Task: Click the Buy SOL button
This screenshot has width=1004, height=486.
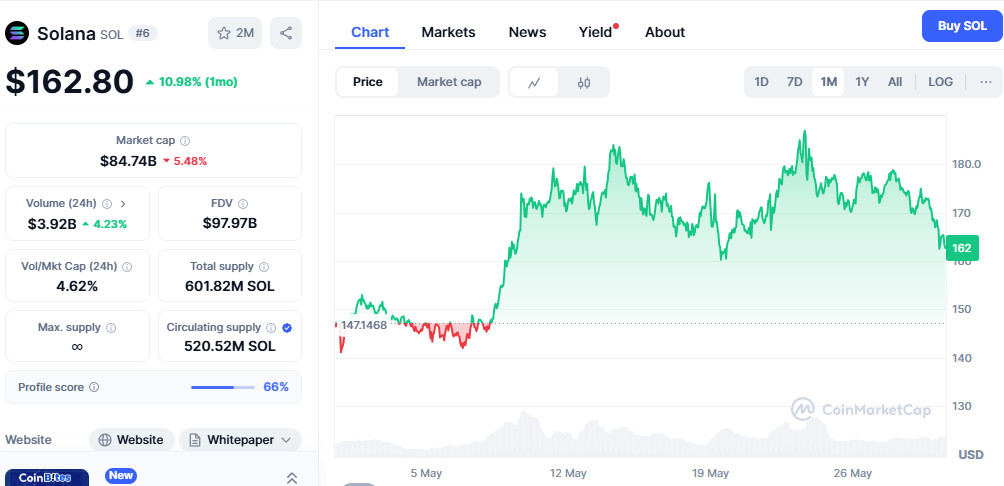Action: pos(962,26)
